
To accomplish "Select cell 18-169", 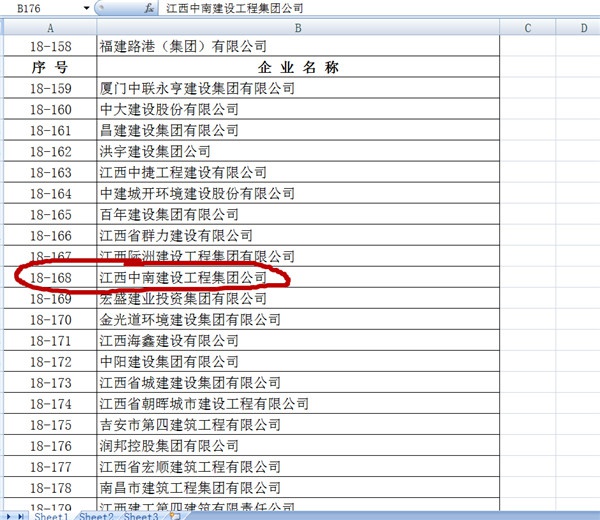I will click(x=50, y=298).
